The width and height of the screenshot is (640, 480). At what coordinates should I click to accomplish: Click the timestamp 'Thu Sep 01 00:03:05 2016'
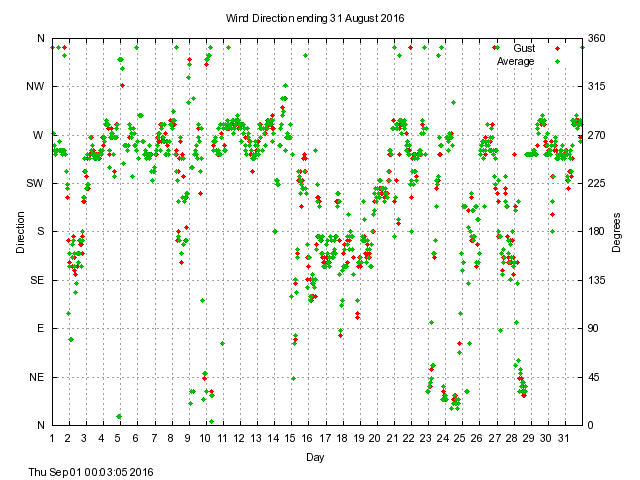point(91,472)
